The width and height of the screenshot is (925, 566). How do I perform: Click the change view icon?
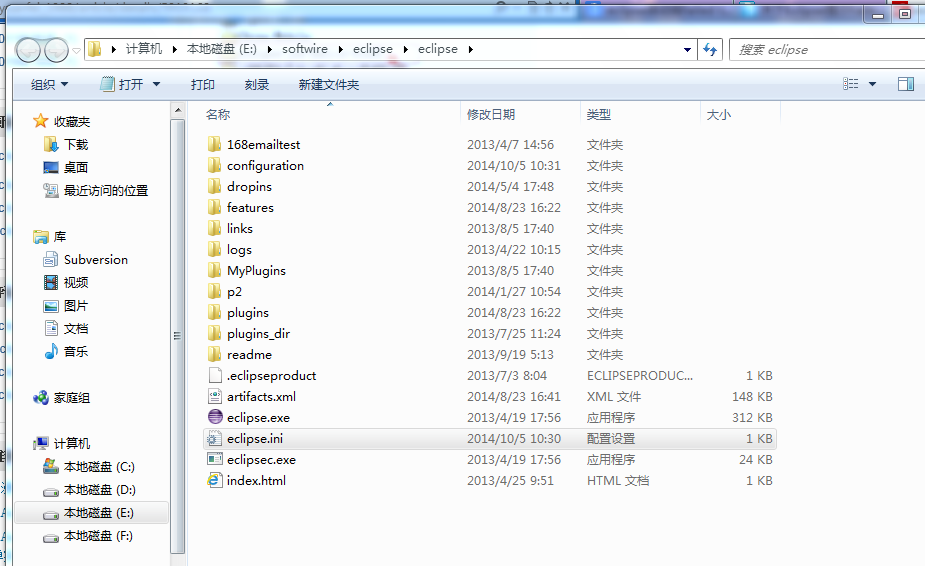tap(850, 84)
